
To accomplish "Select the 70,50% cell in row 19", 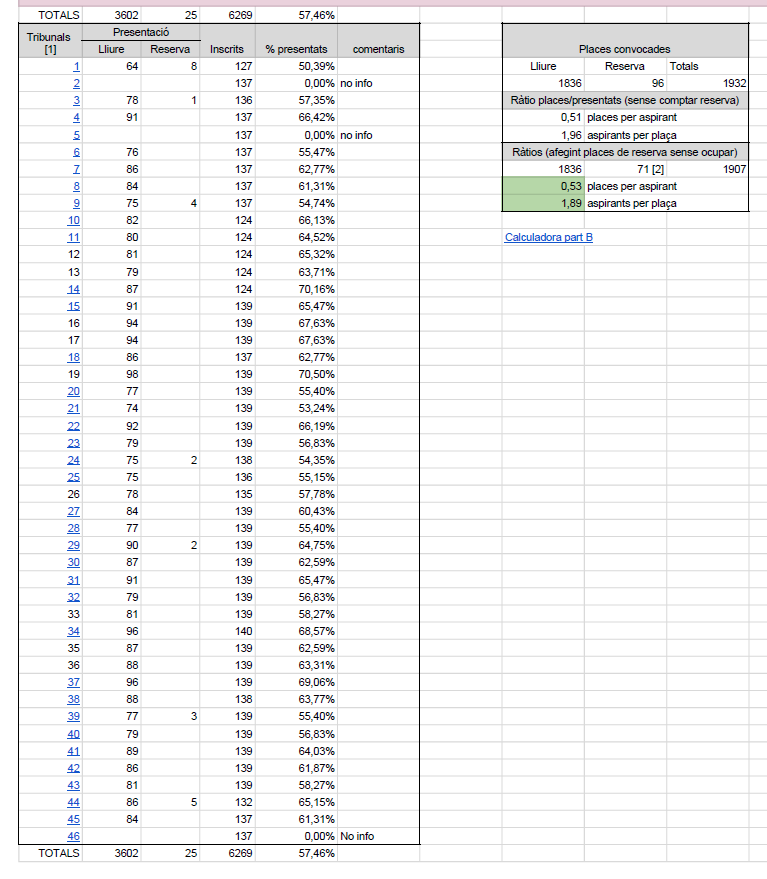I will pyautogui.click(x=296, y=374).
